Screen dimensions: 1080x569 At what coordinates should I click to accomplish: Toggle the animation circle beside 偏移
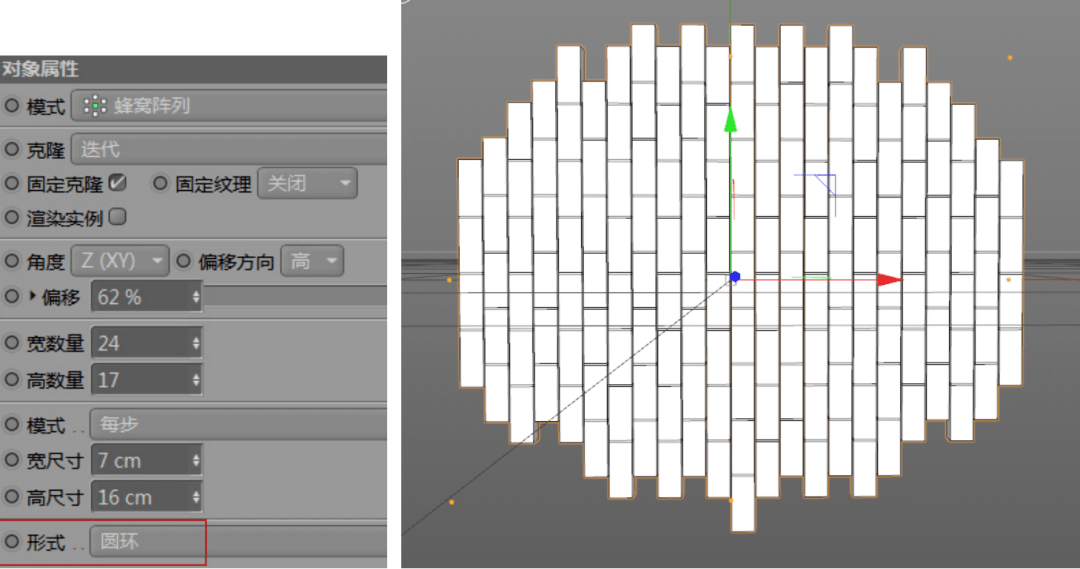12,296
